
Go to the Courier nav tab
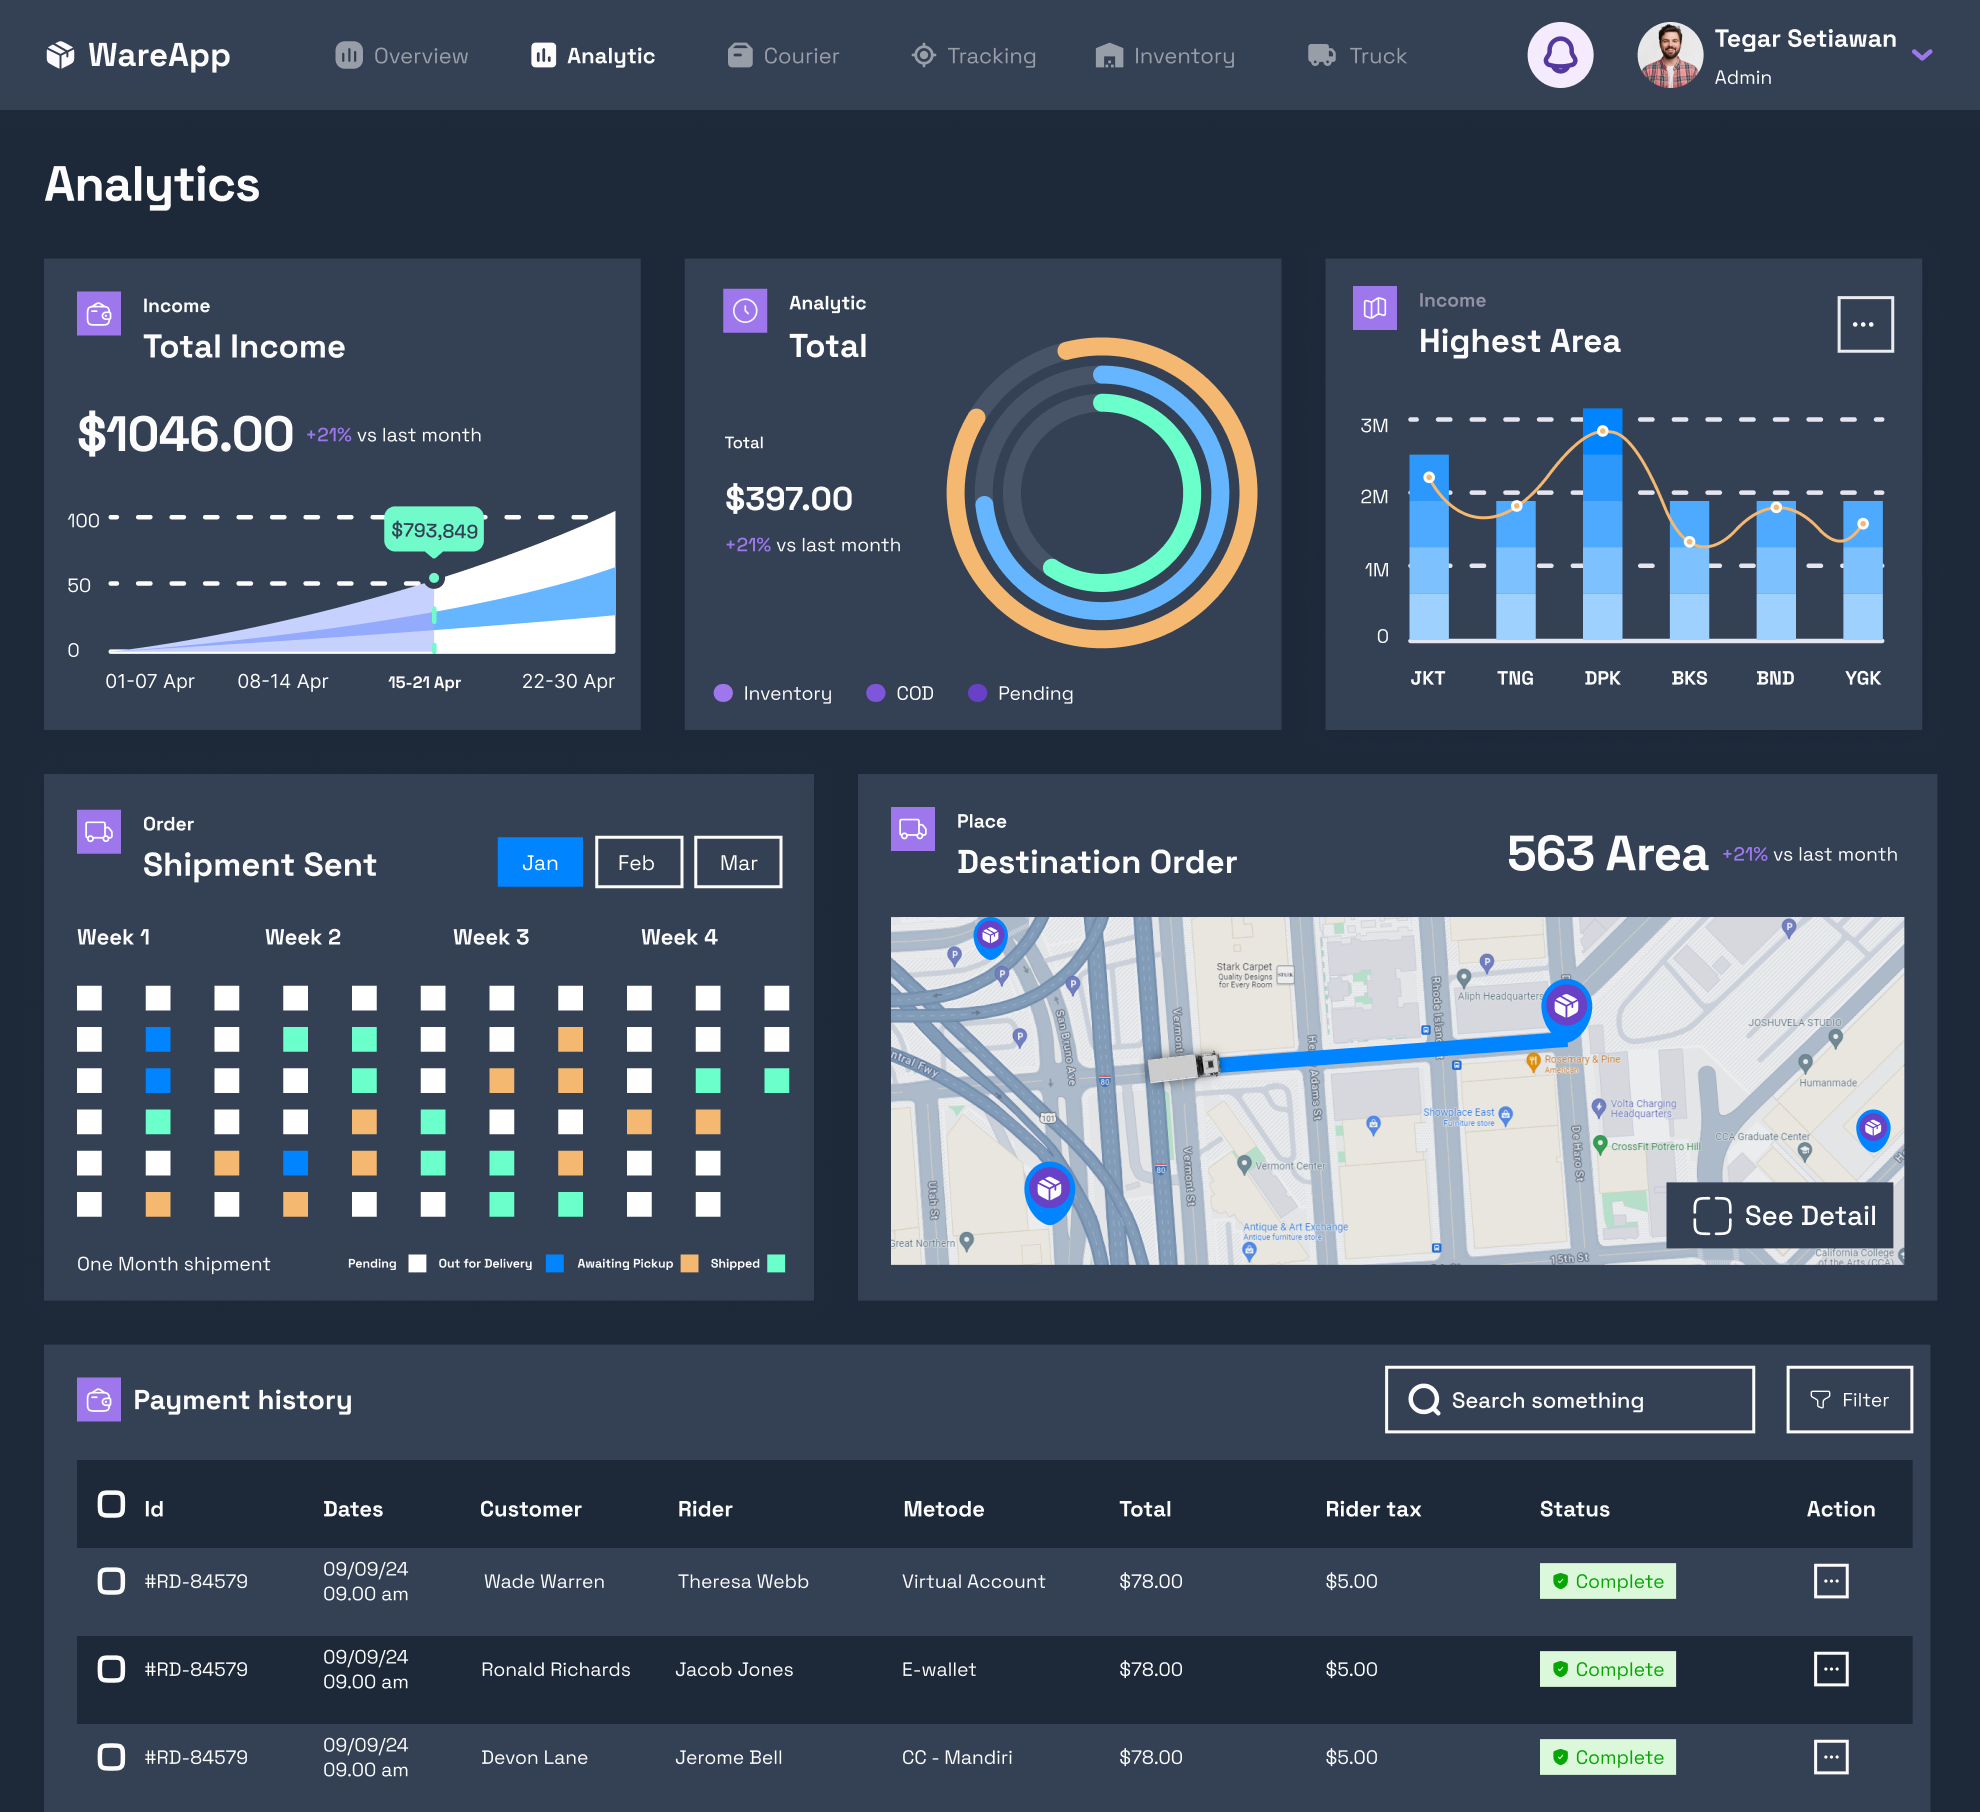tap(783, 56)
